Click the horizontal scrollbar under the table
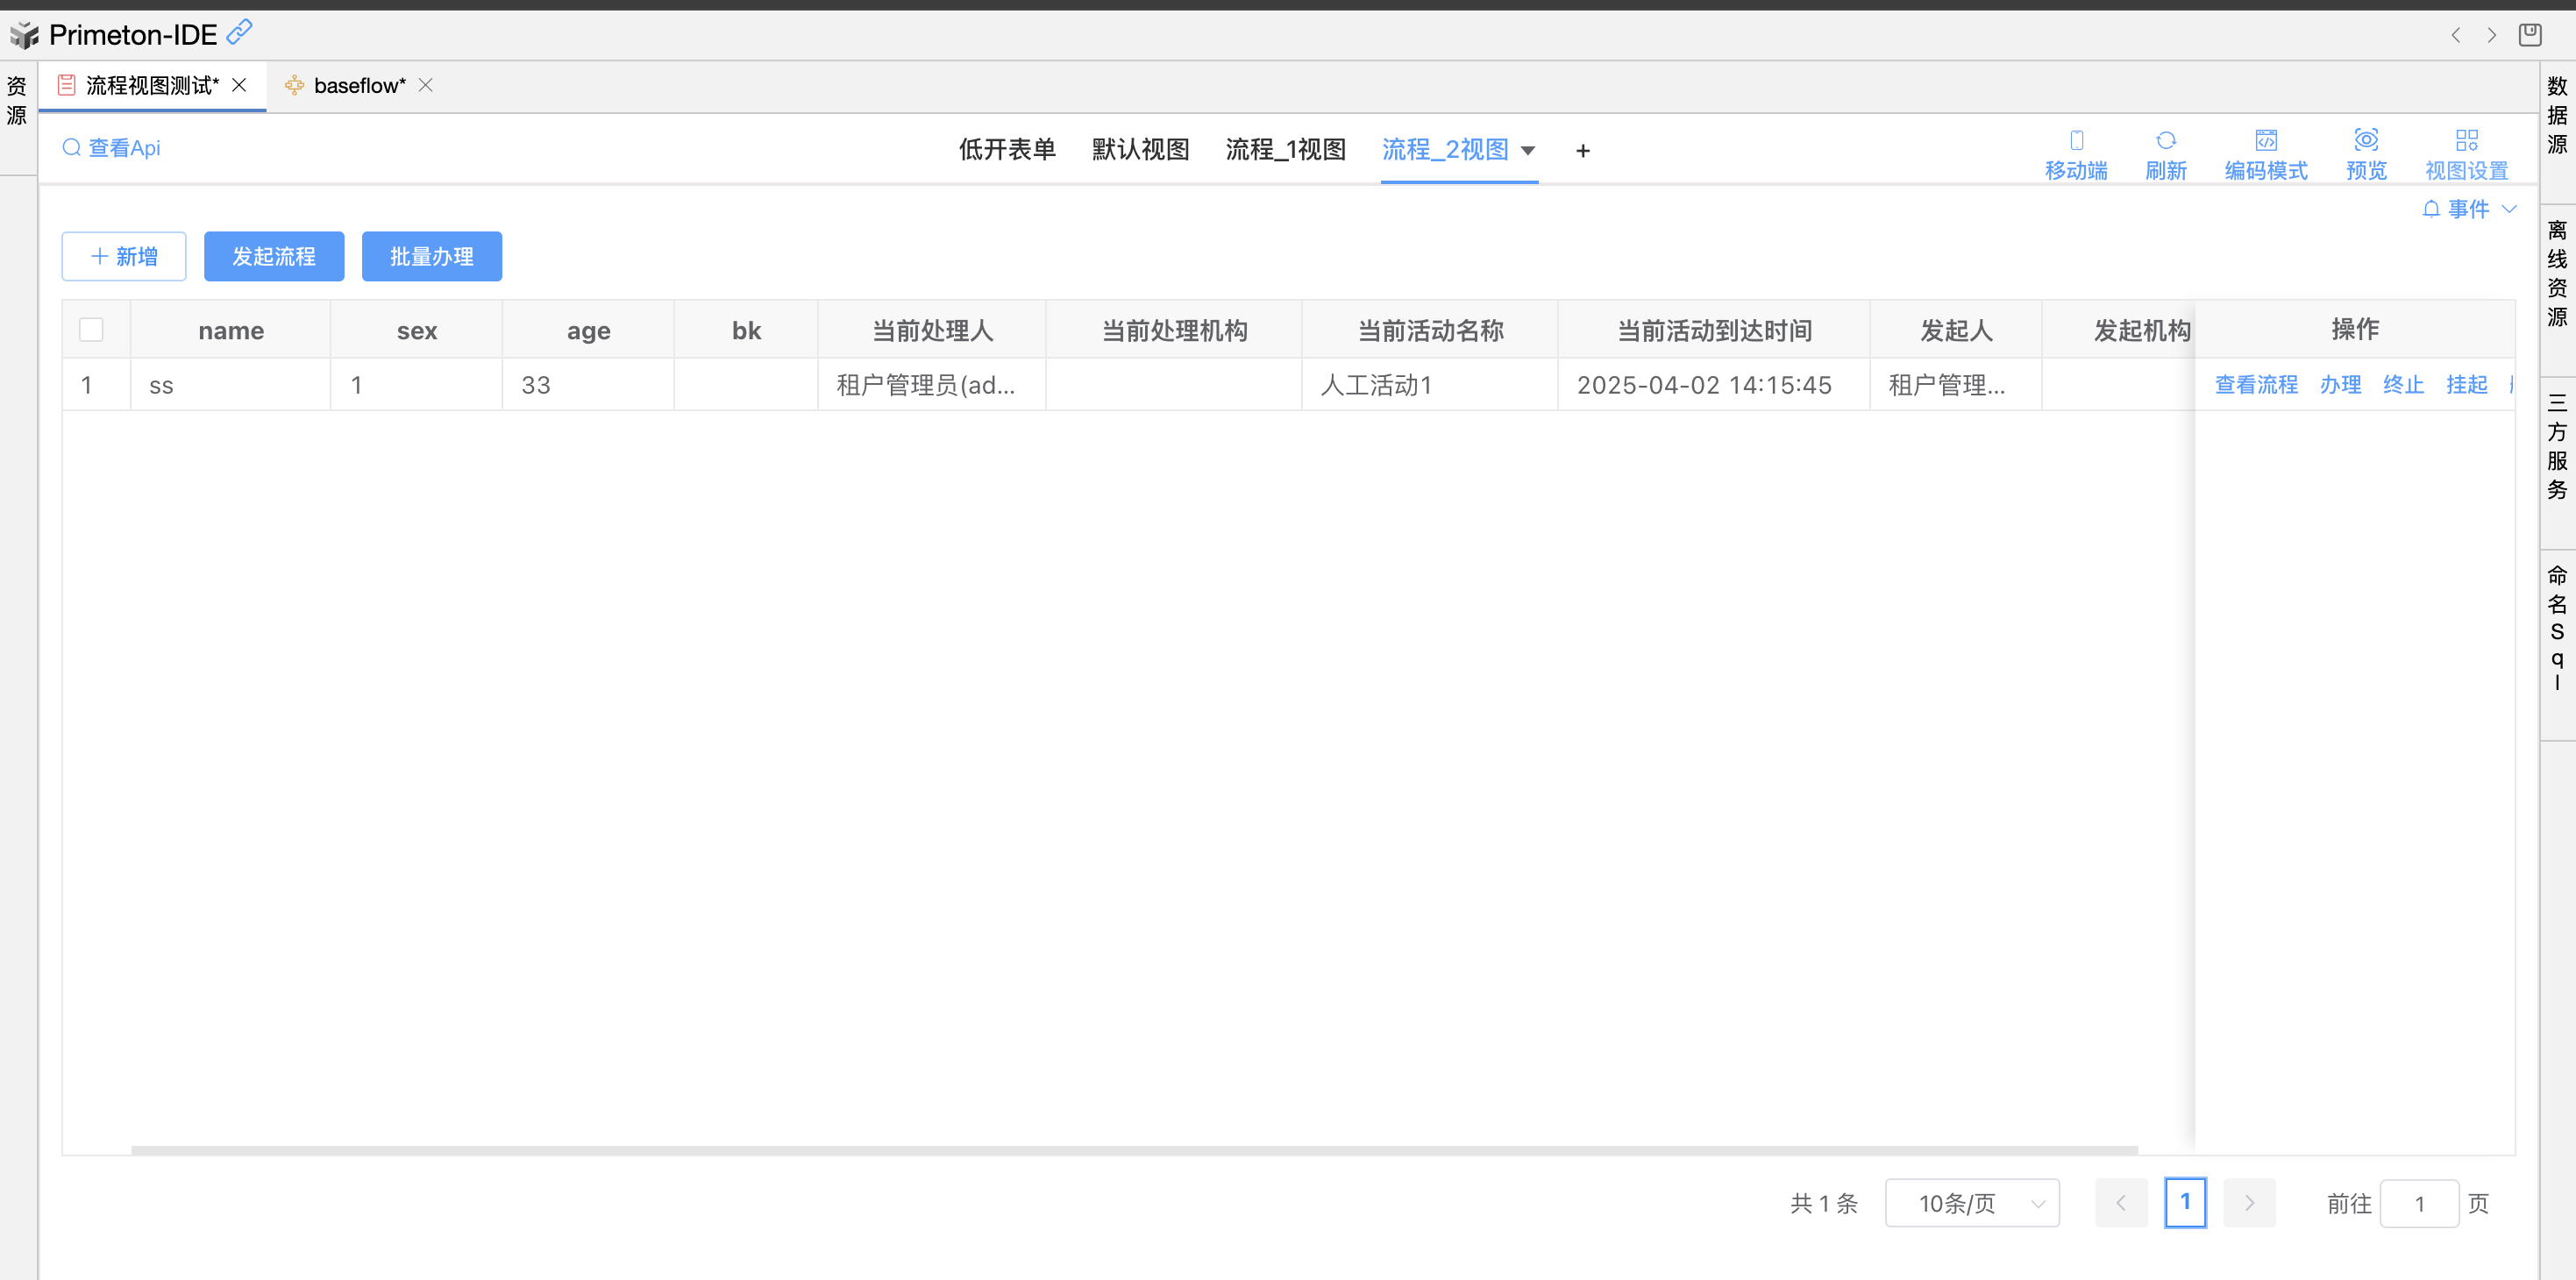 pyautogui.click(x=1133, y=1150)
